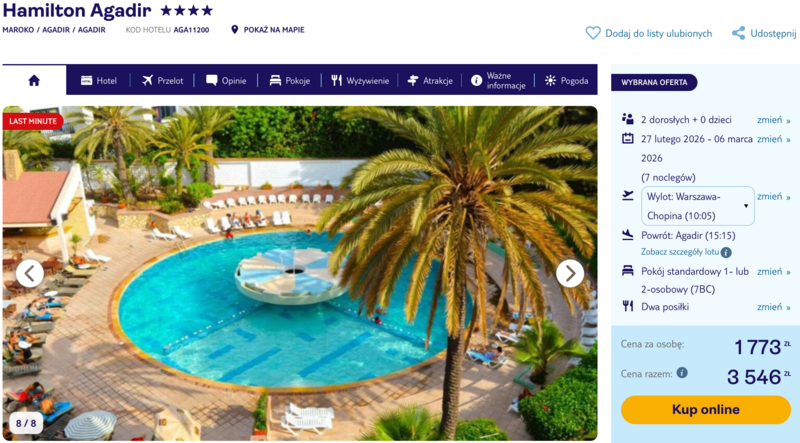
Task: Click Zobacz szczegóły lotu link
Action: click(680, 252)
